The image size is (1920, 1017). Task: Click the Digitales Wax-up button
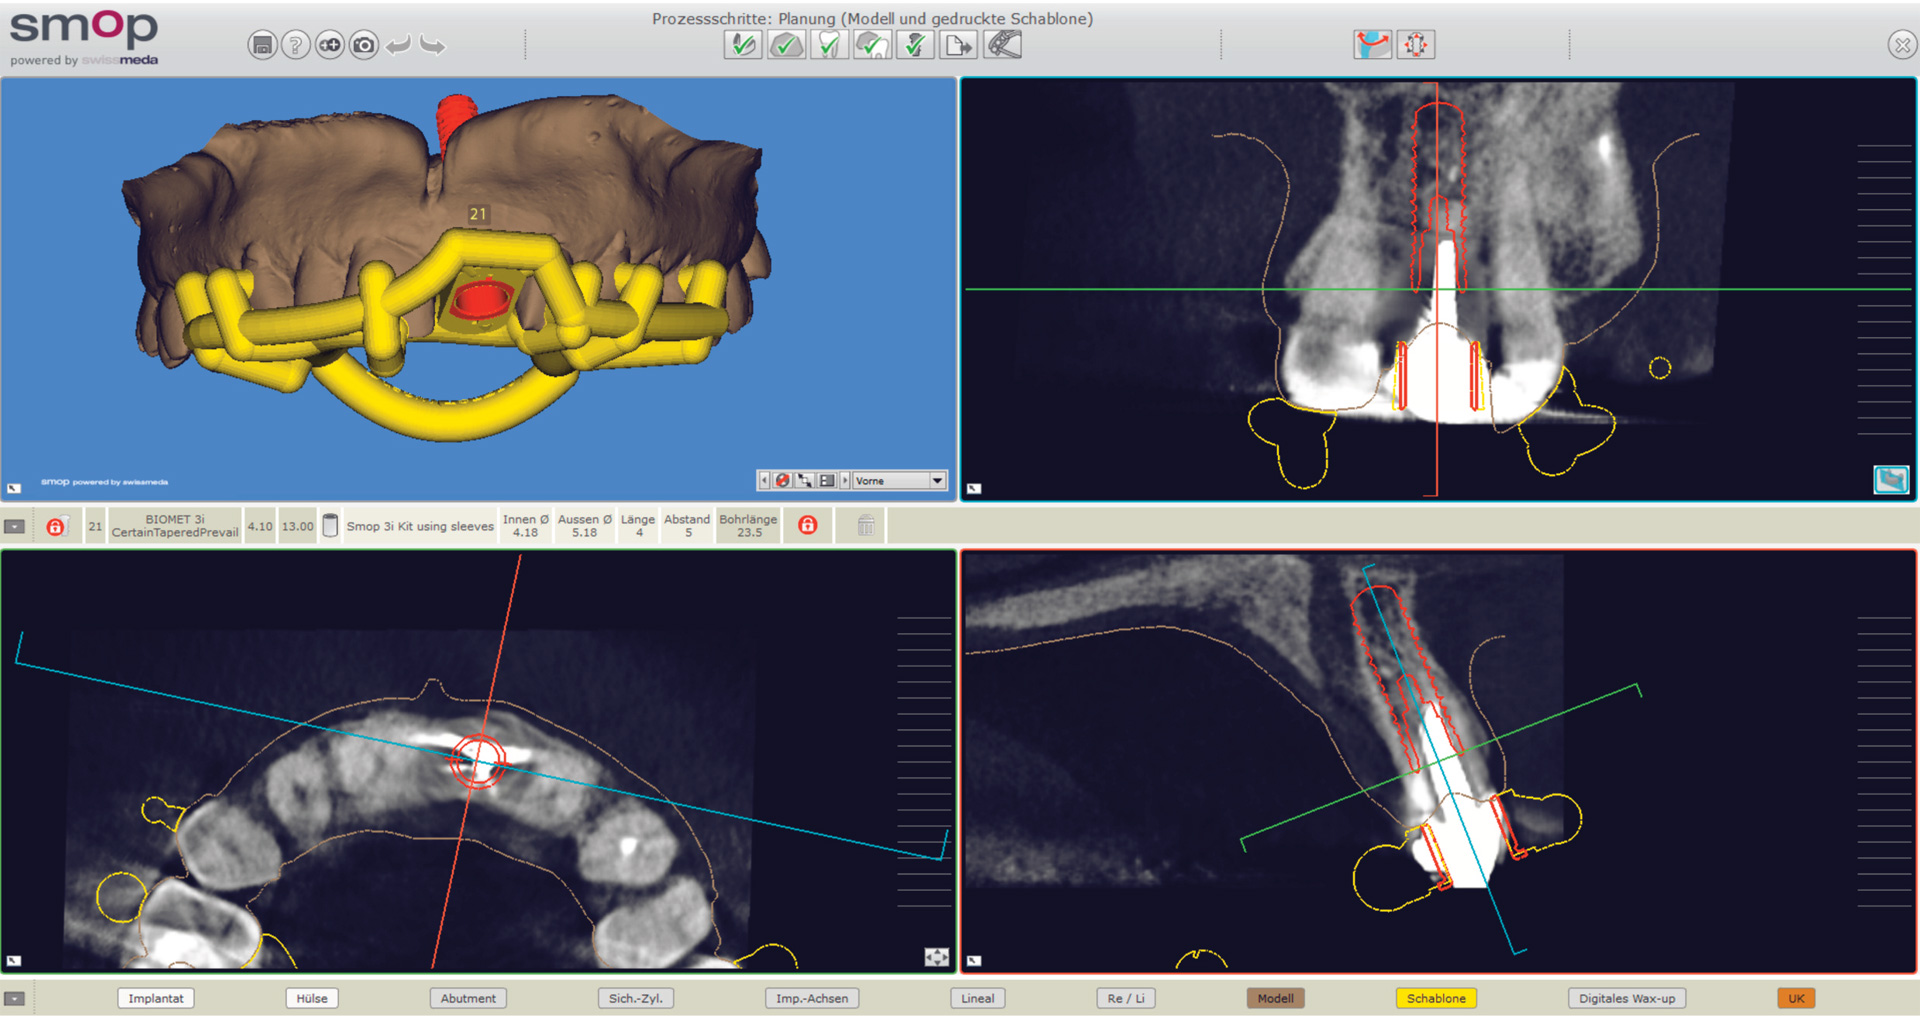pos(1626,998)
